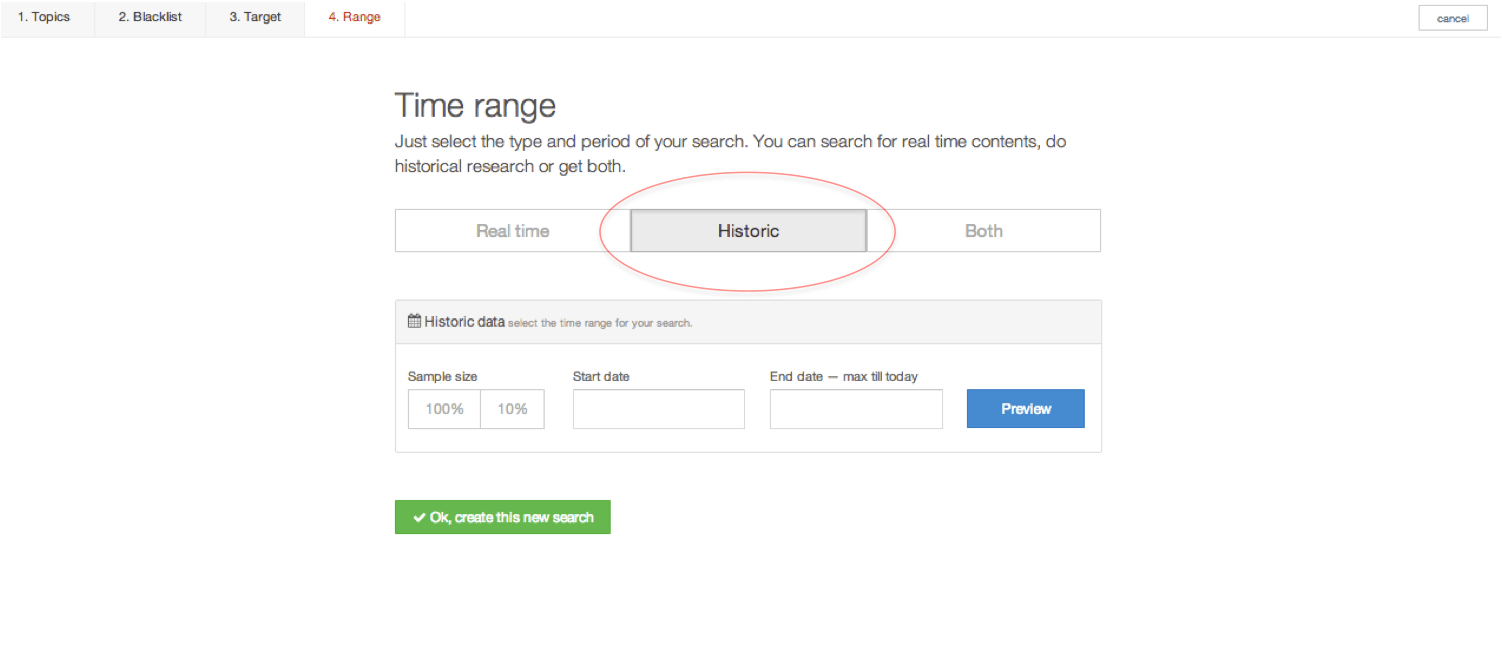
Task: Click Ok, create this new search
Action: 503,518
